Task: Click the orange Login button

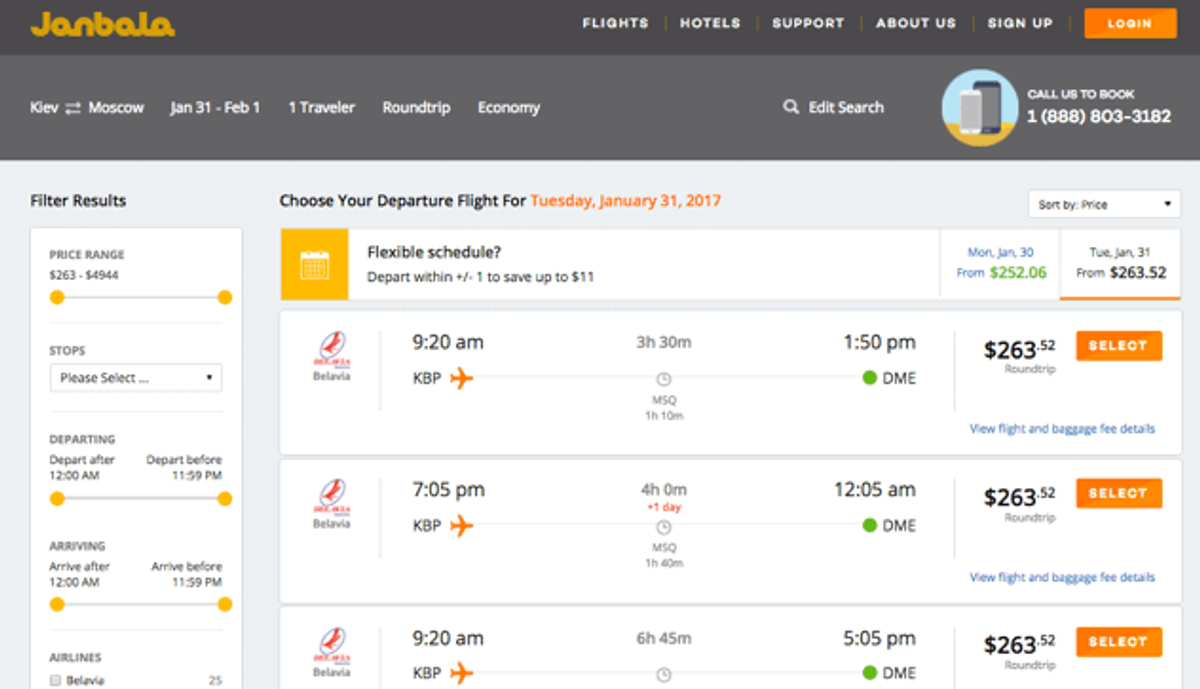Action: pos(1130,23)
